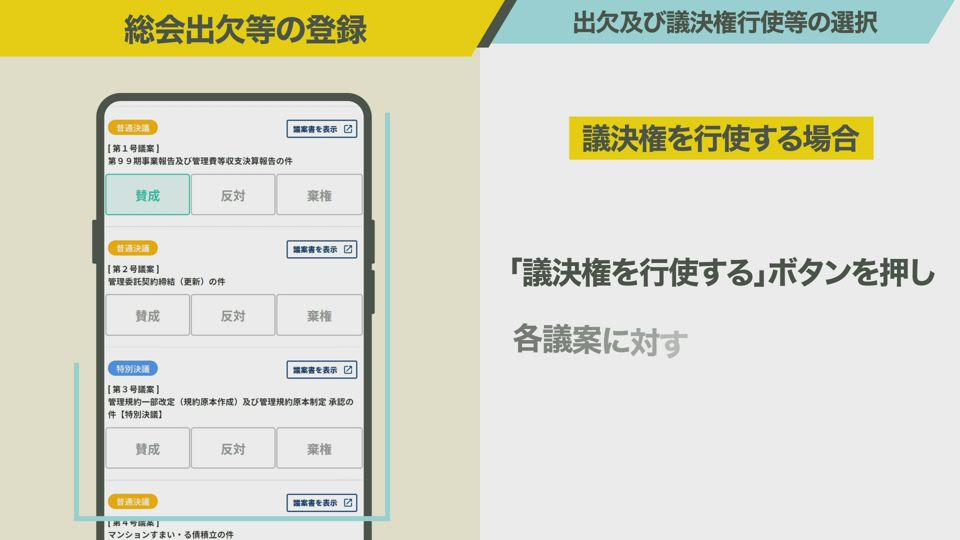Select 棄権 for 第3号議案
Screen dimensions: 960x540
pyautogui.click(x=319, y=449)
